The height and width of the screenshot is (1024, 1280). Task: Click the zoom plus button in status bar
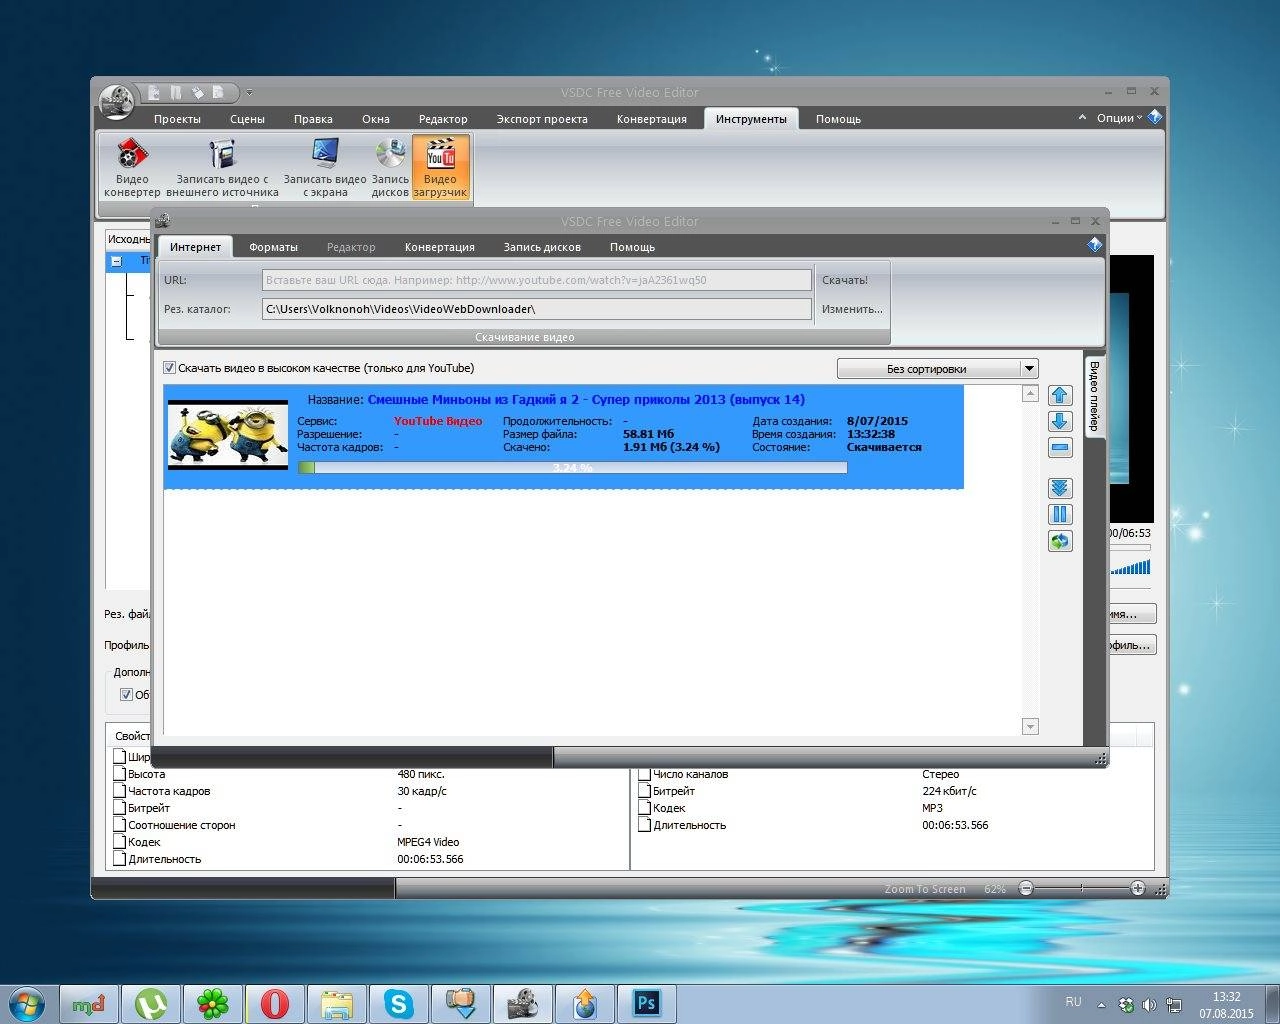coord(1137,888)
